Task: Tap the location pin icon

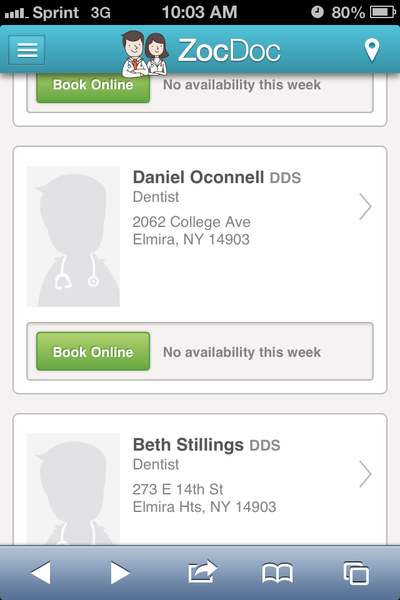Action: pyautogui.click(x=372, y=50)
